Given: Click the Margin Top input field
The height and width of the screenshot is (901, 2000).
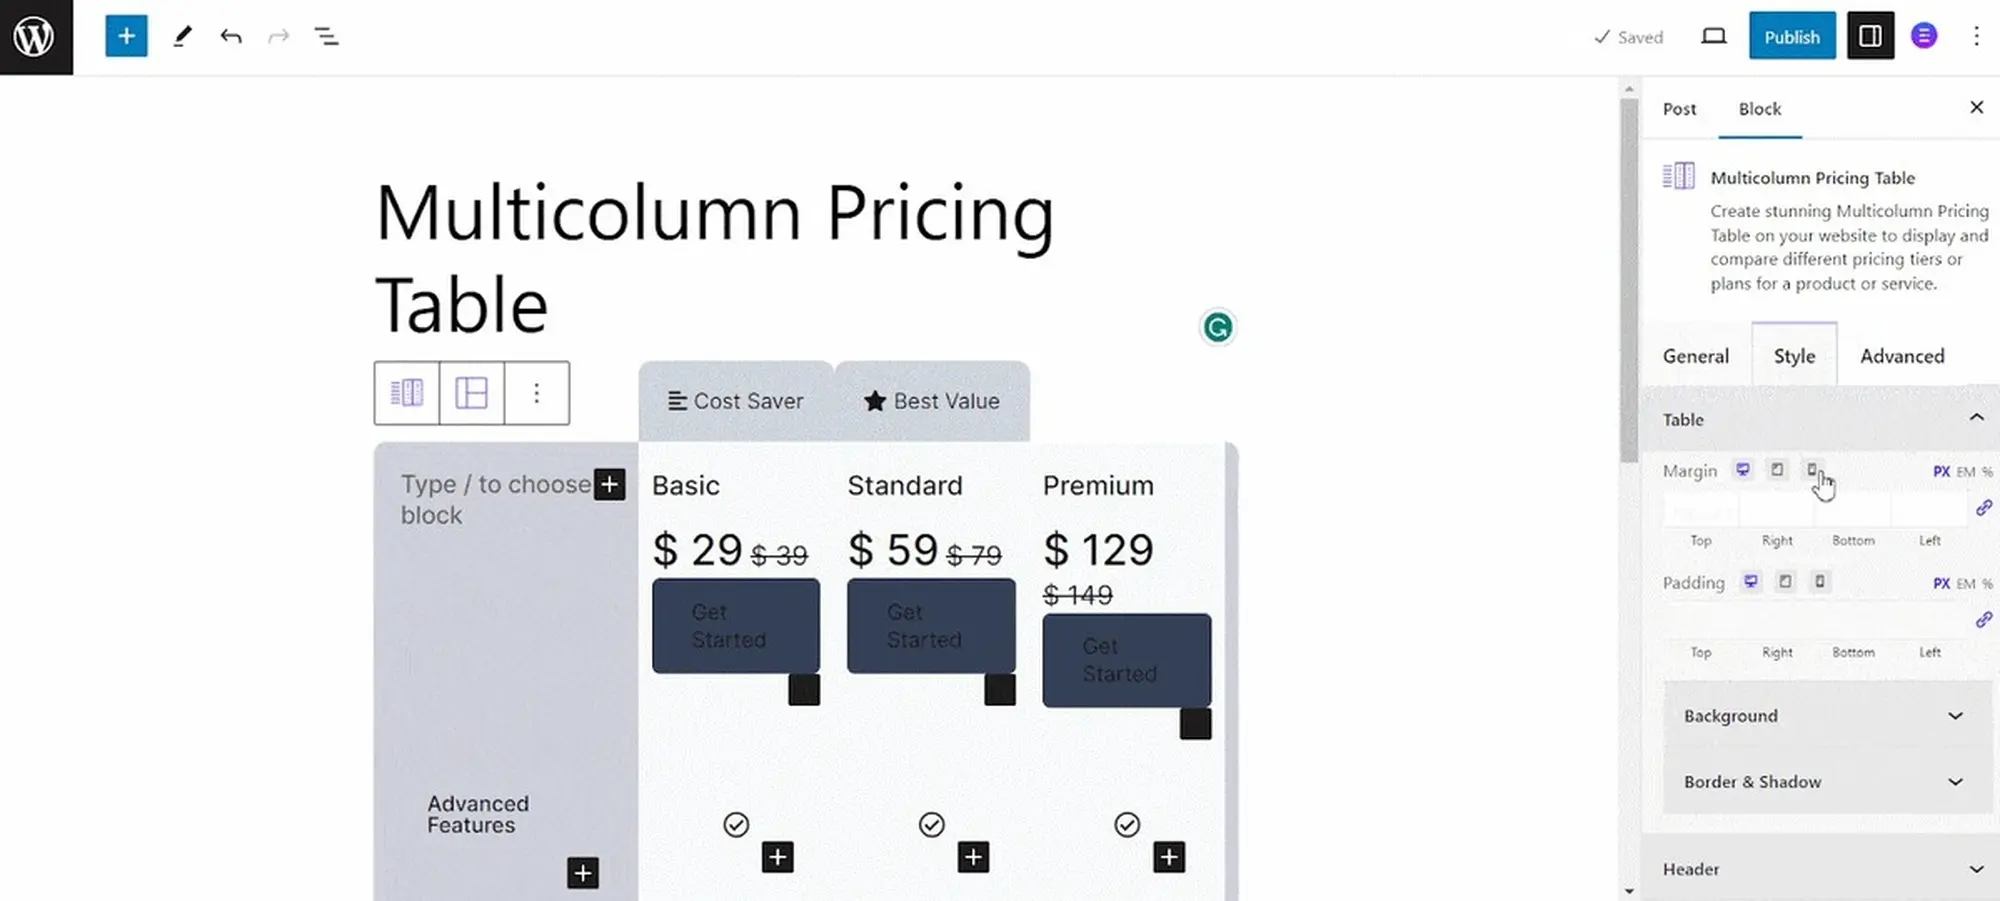Looking at the screenshot, I should pyautogui.click(x=1700, y=511).
